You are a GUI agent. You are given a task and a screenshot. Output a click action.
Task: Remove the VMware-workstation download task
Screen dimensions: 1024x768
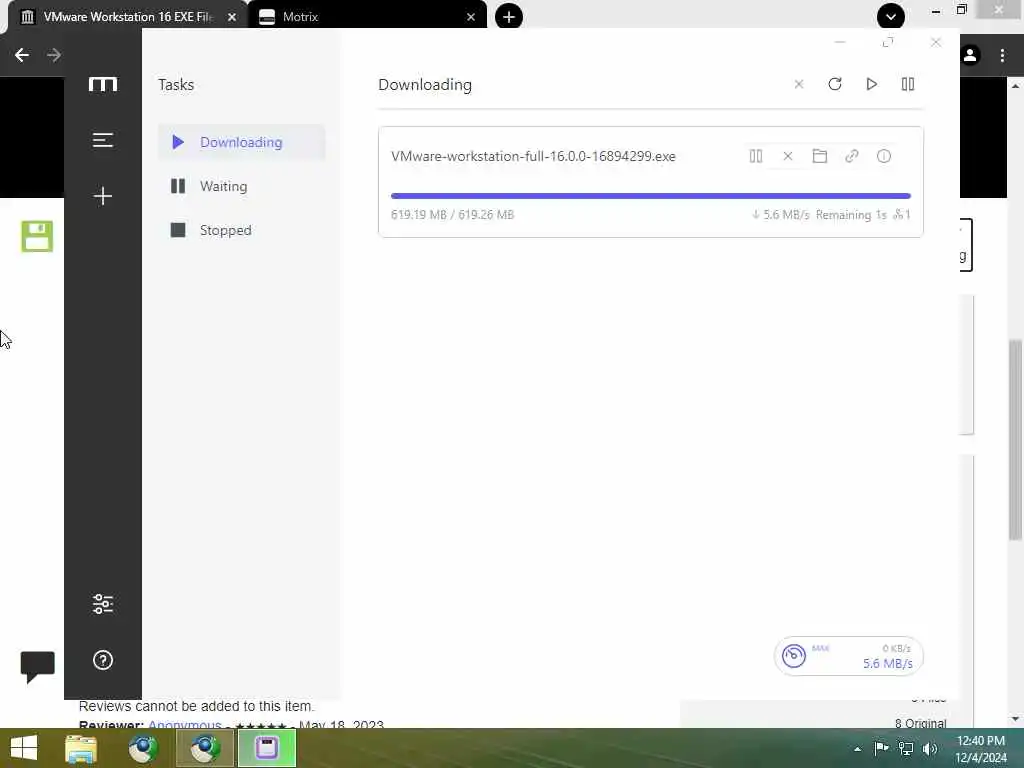(x=788, y=156)
